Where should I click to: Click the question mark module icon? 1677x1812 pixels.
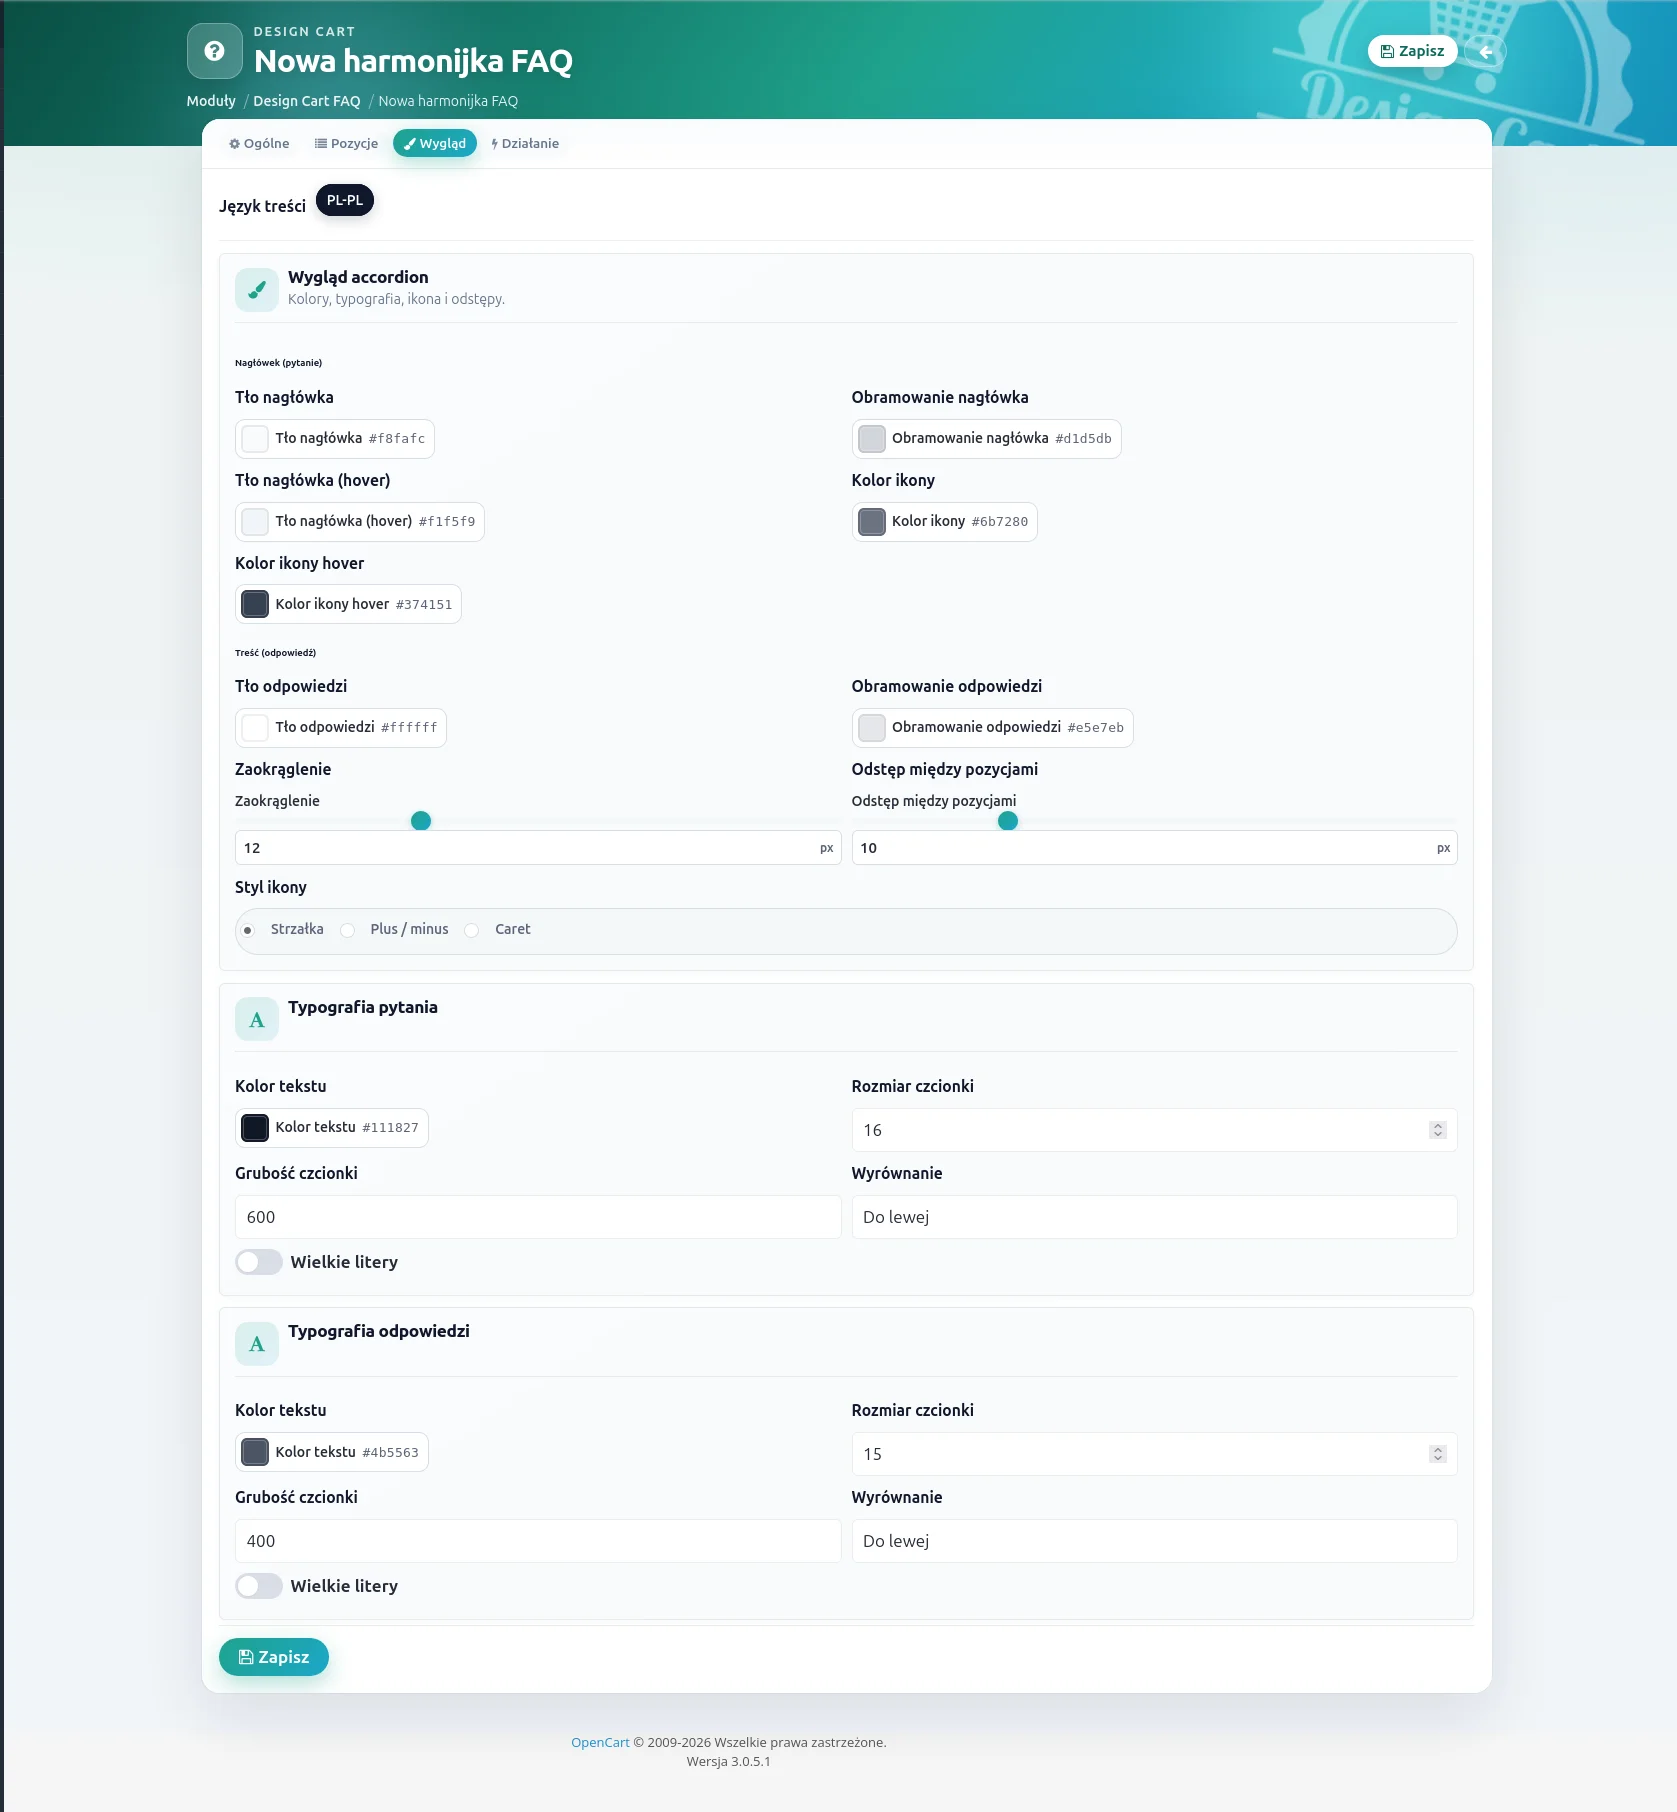point(214,51)
